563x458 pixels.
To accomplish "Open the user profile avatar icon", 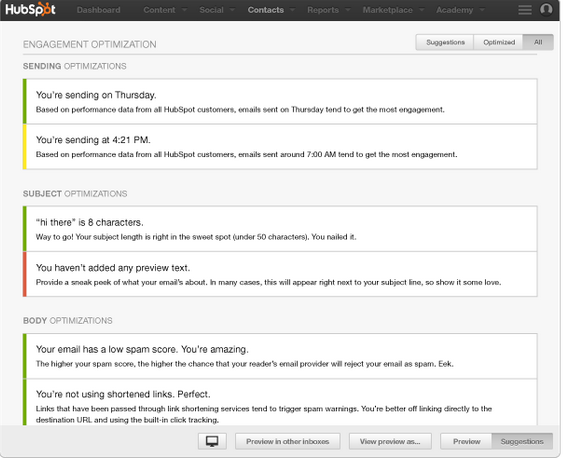I will 546,10.
